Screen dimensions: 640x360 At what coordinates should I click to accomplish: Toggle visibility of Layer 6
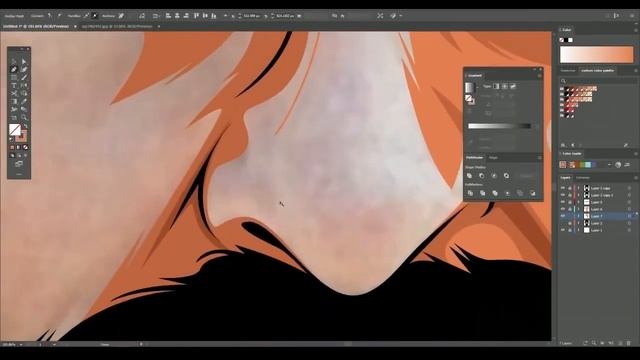(563, 202)
